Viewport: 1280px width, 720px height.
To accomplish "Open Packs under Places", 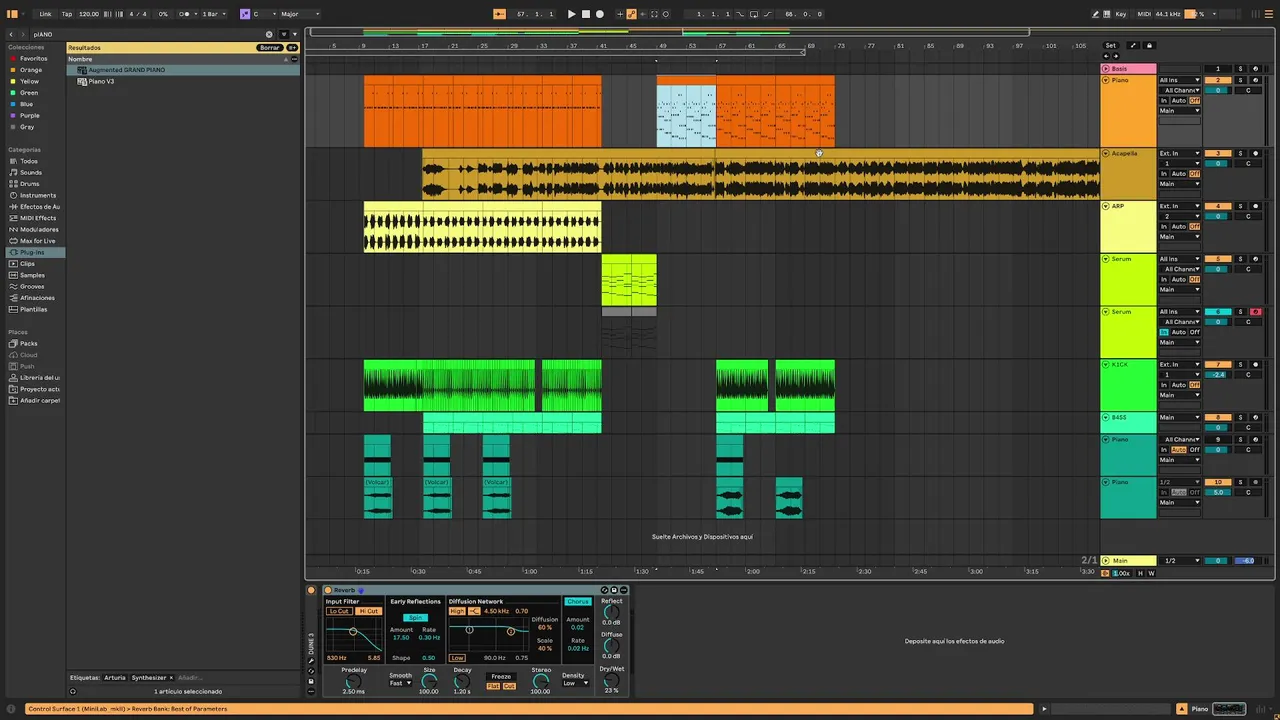I will coord(28,343).
